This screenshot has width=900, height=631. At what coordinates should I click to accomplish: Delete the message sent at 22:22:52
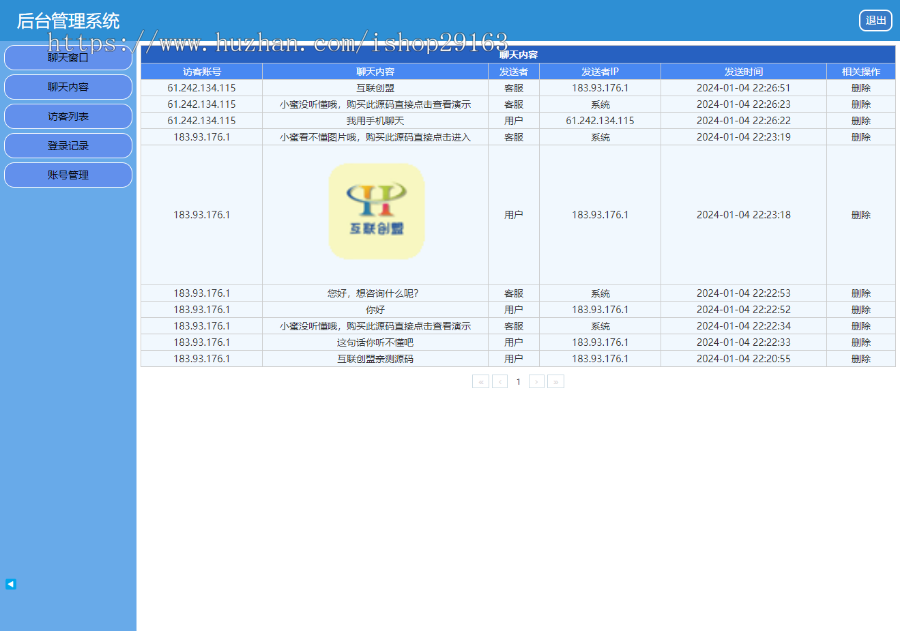point(861,309)
